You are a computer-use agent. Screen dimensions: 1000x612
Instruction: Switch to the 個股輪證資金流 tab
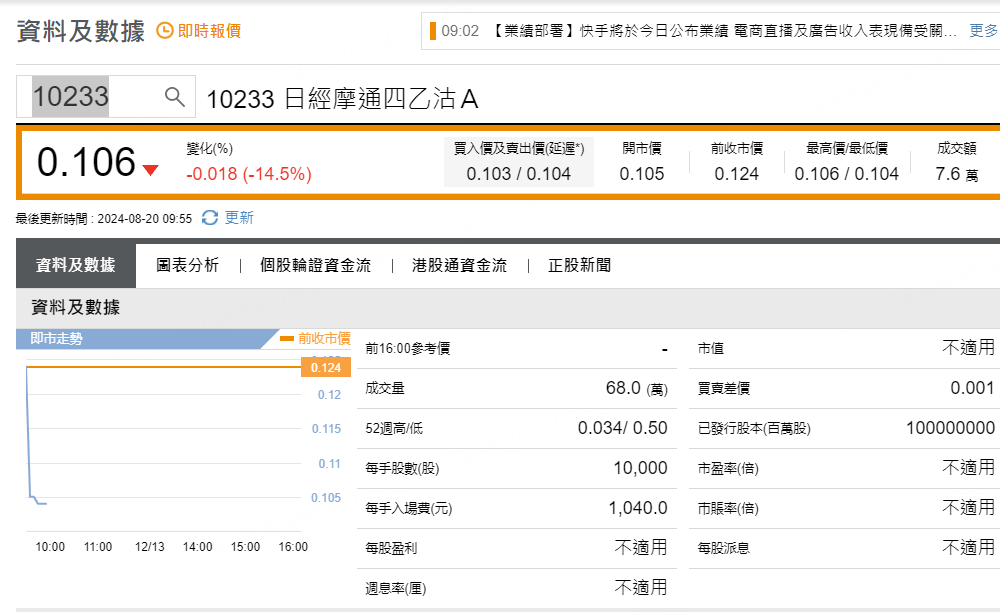coord(316,265)
